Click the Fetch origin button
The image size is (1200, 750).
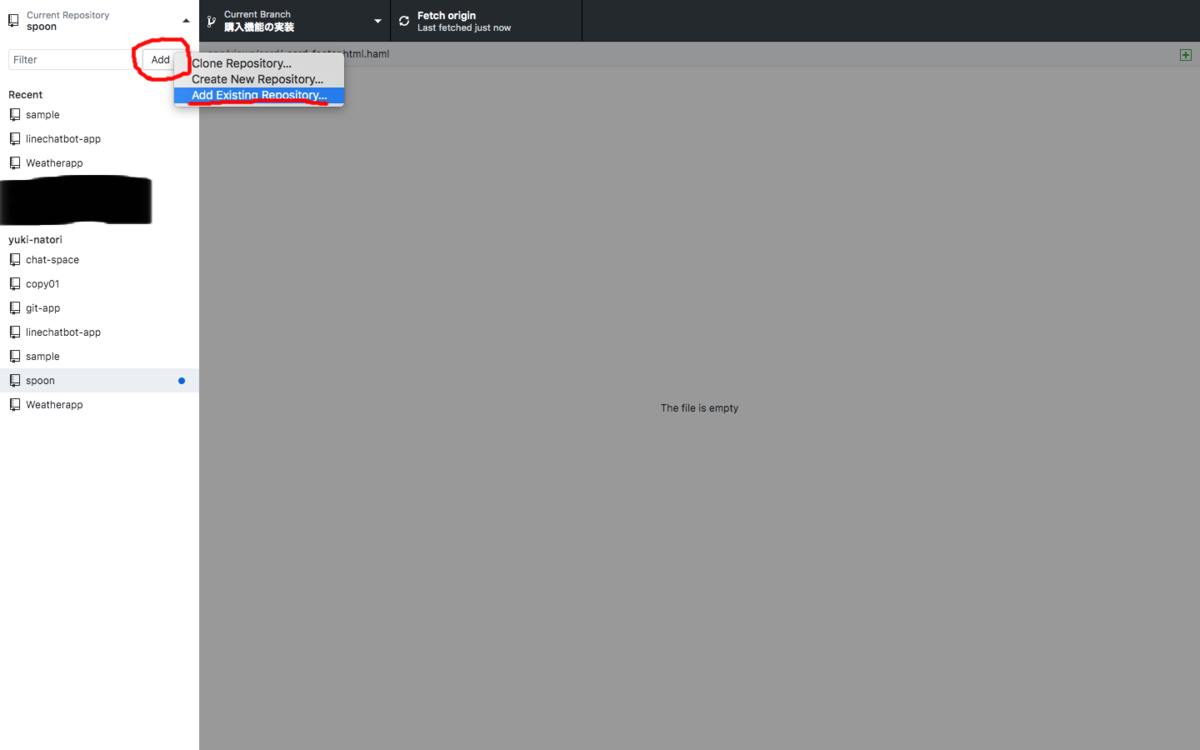(x=486, y=21)
